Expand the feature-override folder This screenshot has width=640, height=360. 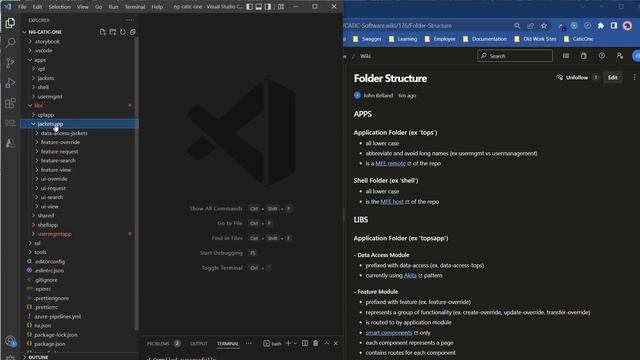[x=80, y=142]
